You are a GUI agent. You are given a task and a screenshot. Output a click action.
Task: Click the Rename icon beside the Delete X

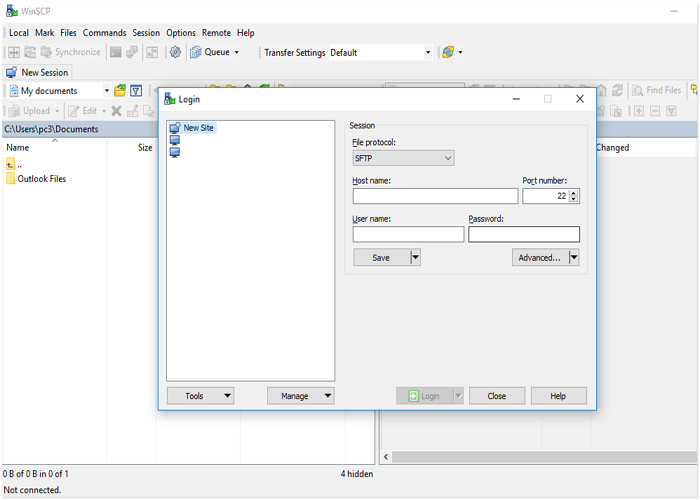[133, 111]
